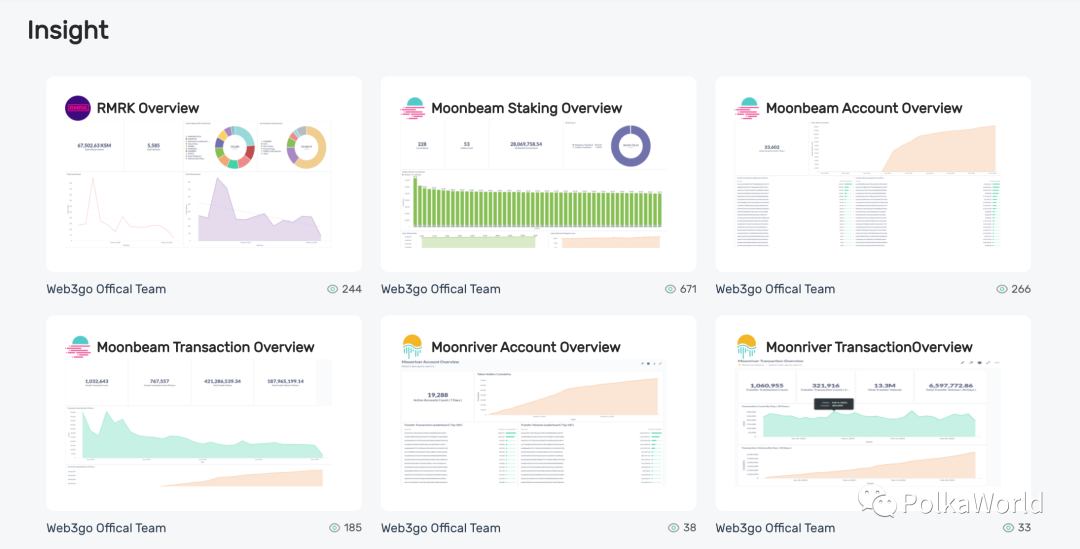The height and width of the screenshot is (549, 1080).
Task: Click the Moonbeam Transaction Overview logo icon
Action: point(78,347)
